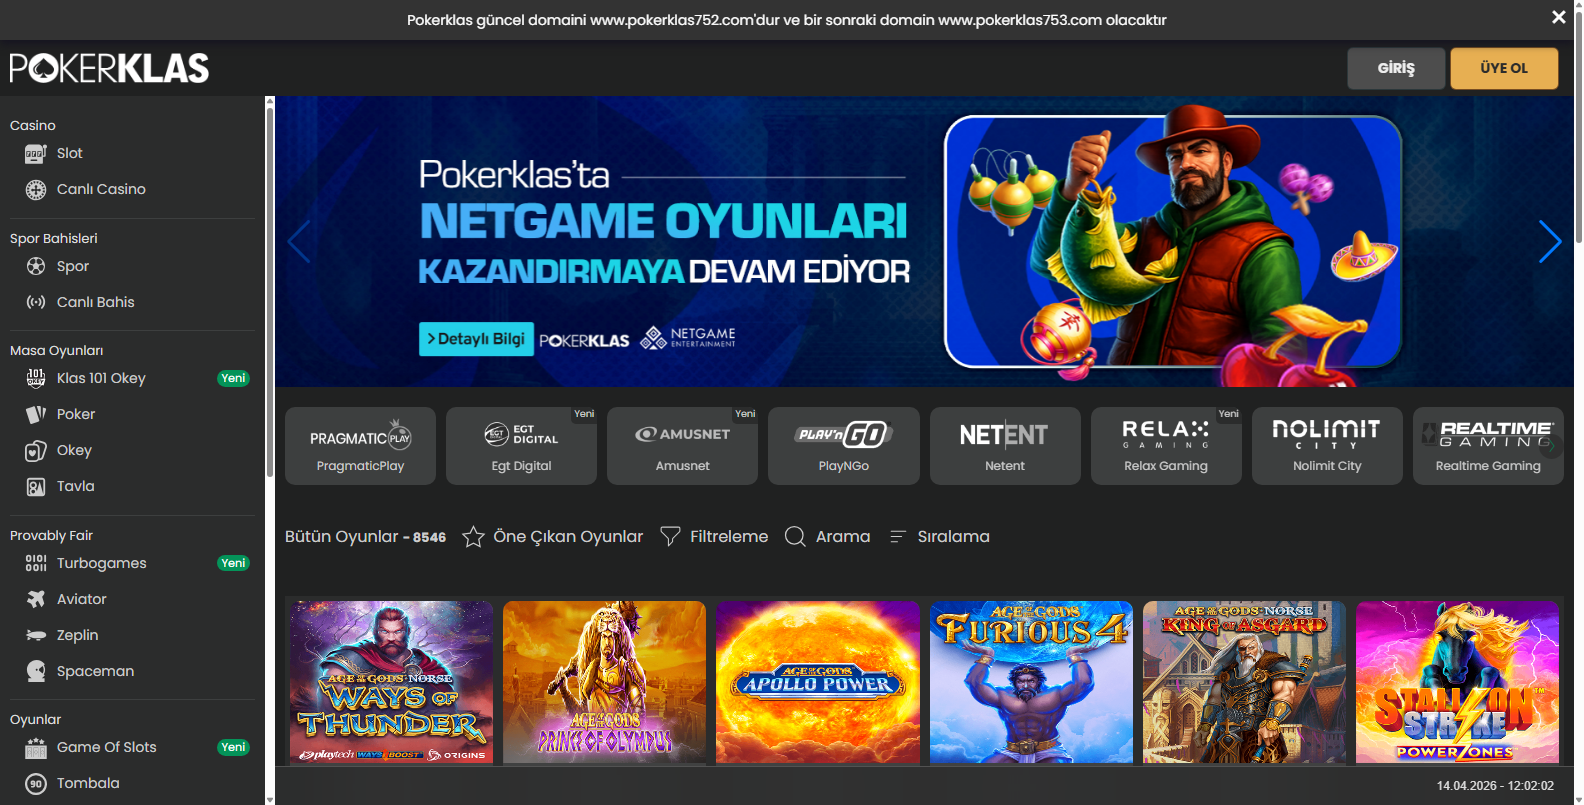This screenshot has width=1584, height=805.
Task: Launch Age of the Gods Prince of Olympus
Action: [604, 683]
